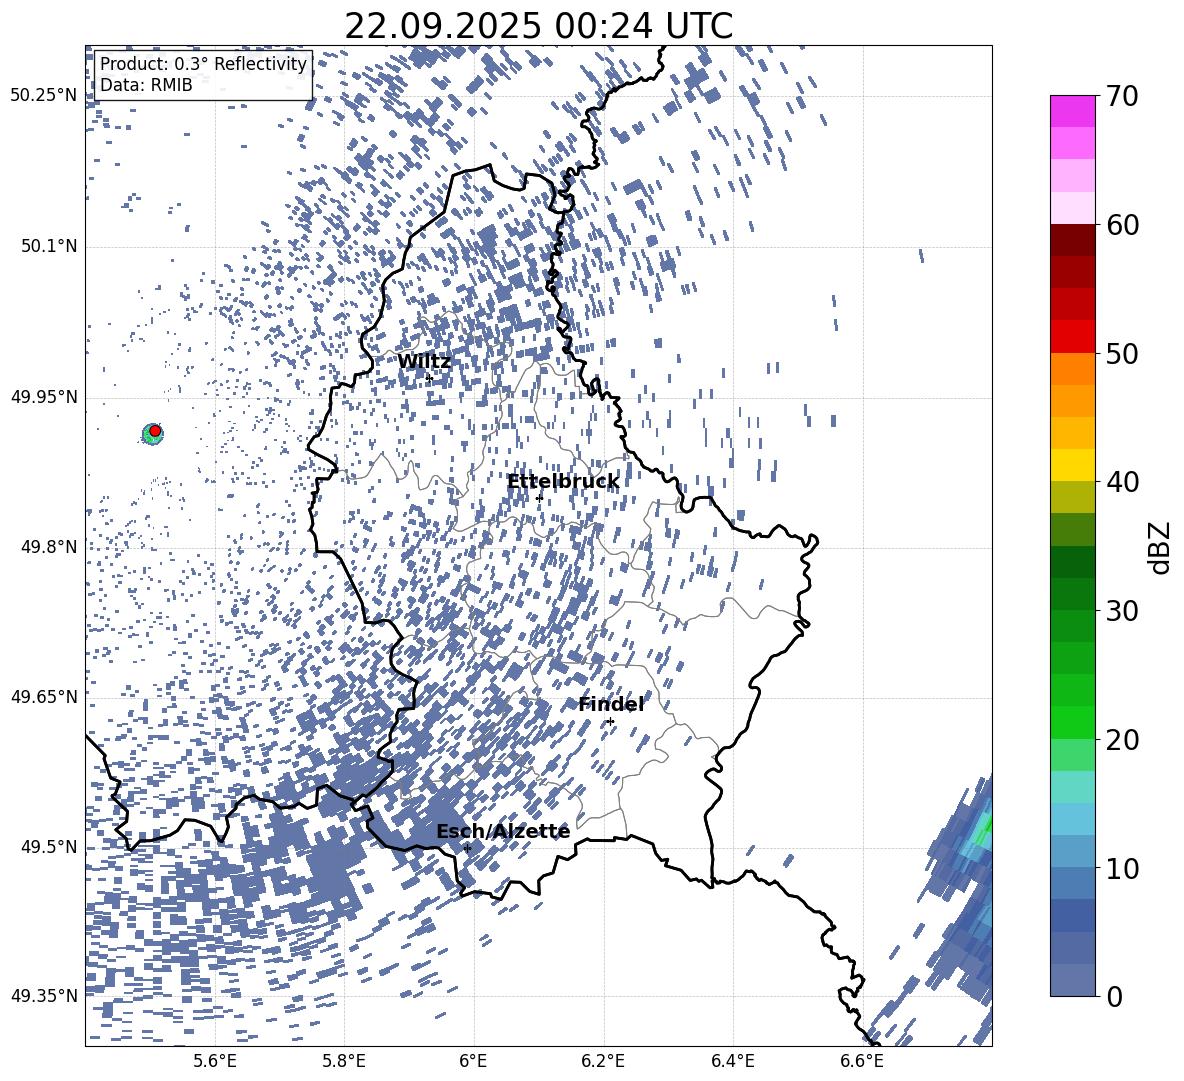Image resolution: width=1184 pixels, height=1081 pixels.
Task: Click the dark green swatch above 30 dBZ
Action: [1072, 594]
